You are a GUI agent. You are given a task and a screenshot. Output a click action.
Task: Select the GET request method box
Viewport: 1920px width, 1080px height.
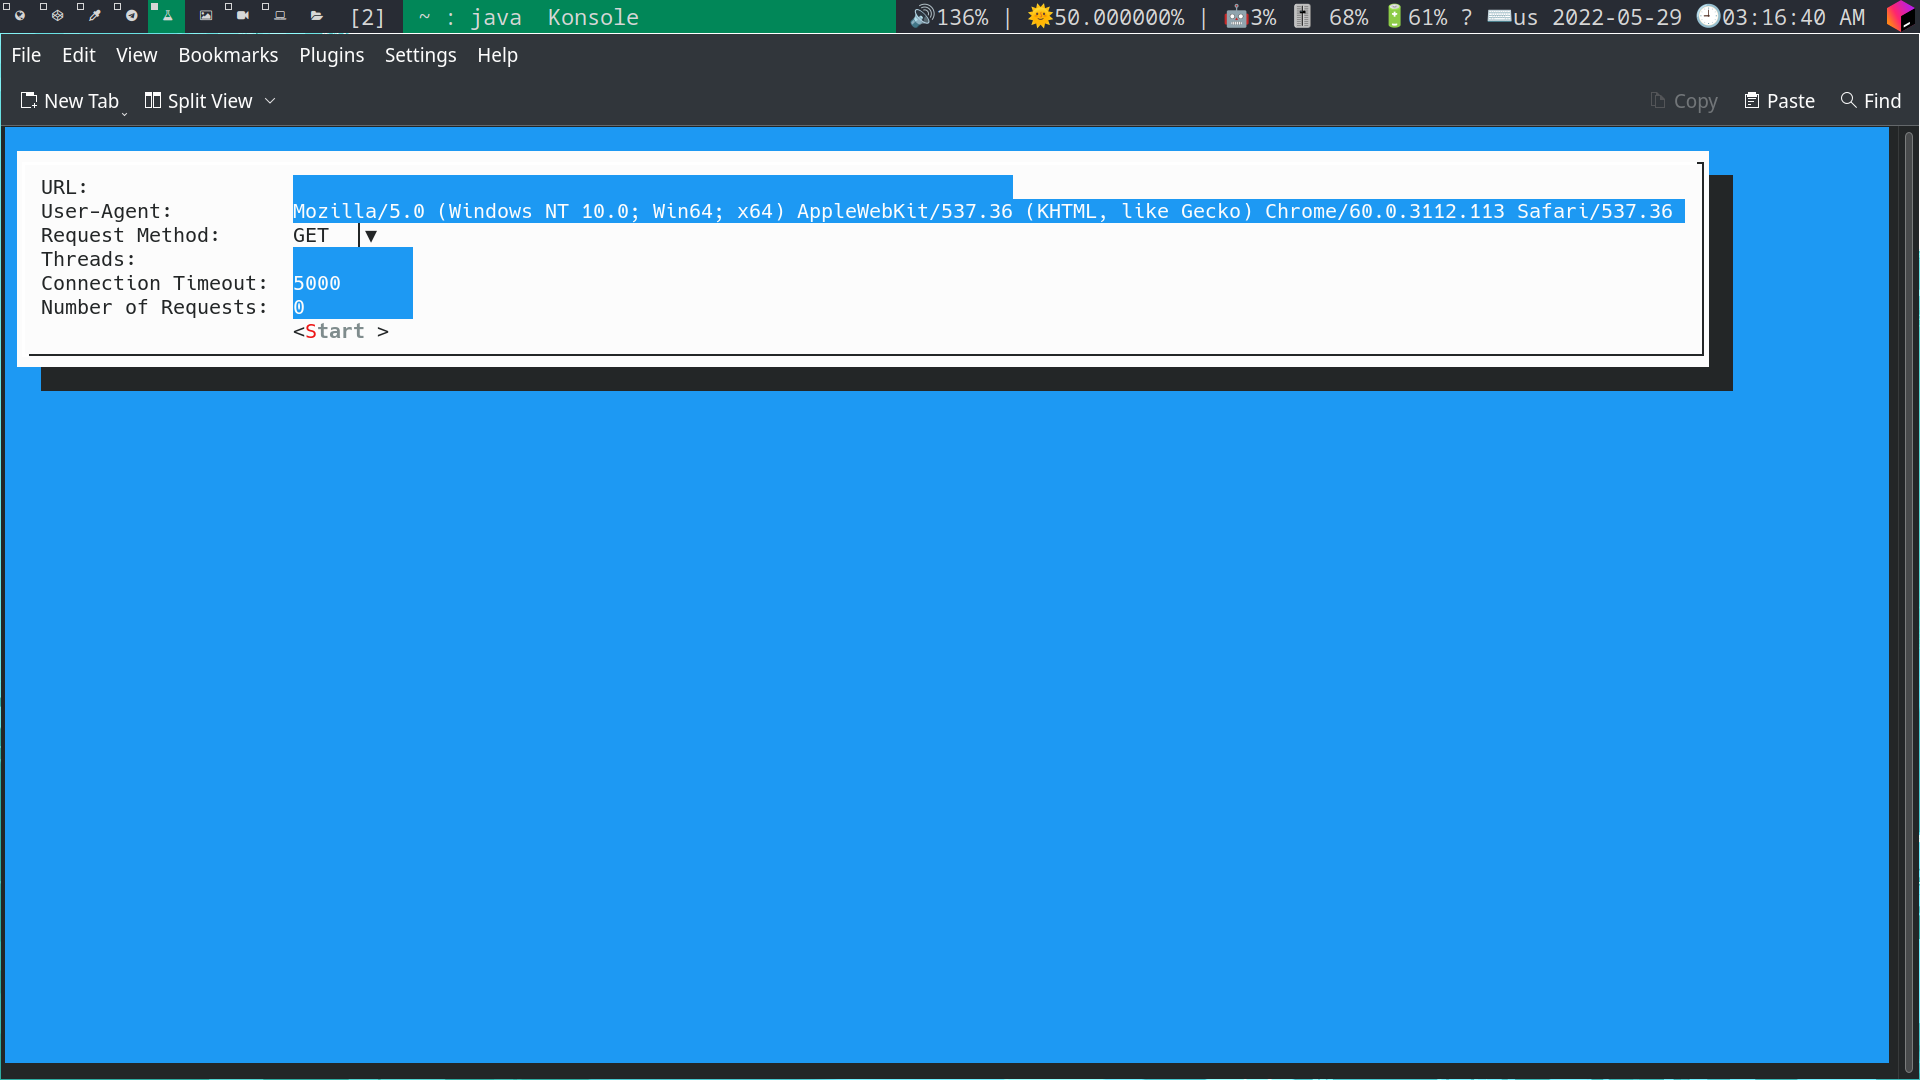click(325, 235)
